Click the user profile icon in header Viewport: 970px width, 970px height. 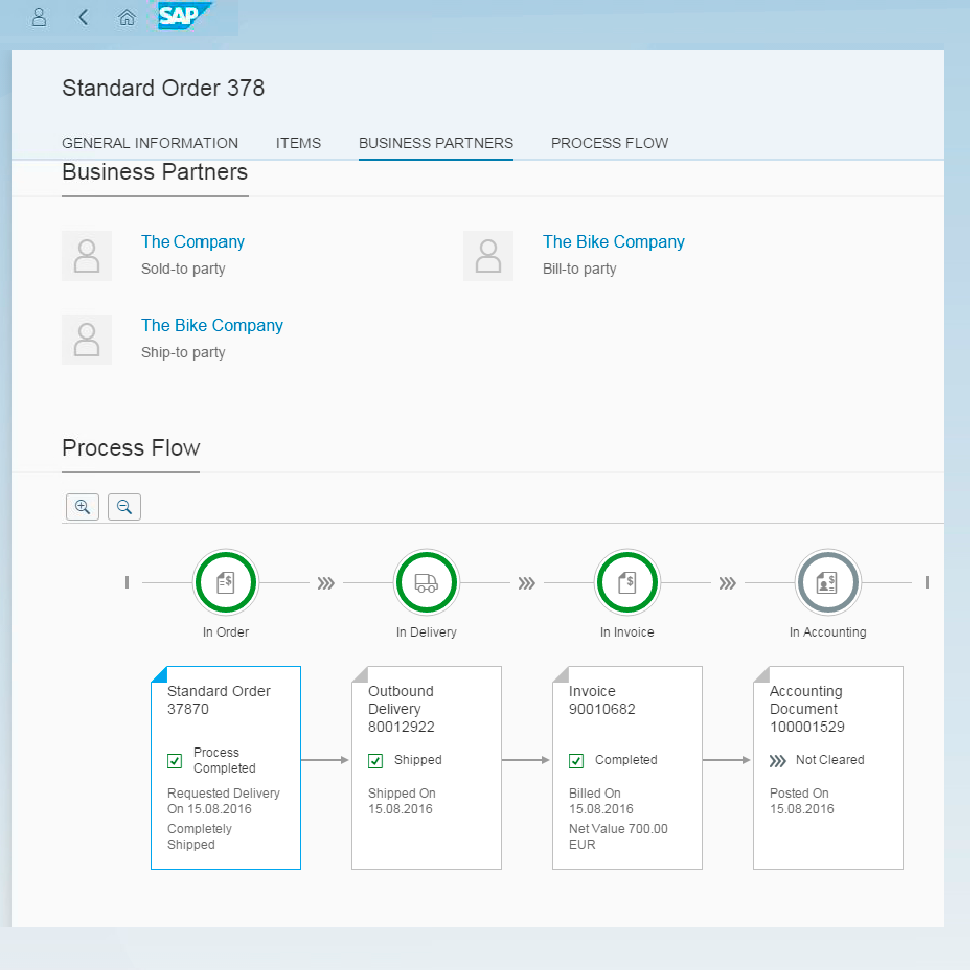pyautogui.click(x=39, y=17)
